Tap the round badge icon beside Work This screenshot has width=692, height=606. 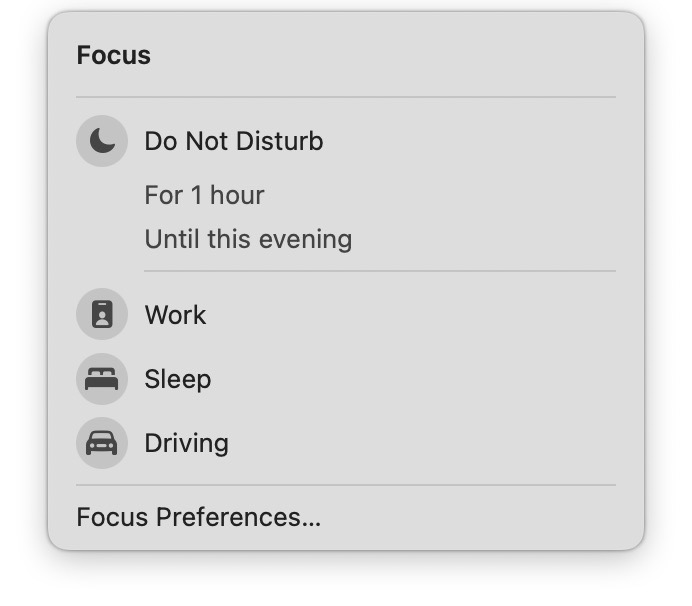[102, 315]
